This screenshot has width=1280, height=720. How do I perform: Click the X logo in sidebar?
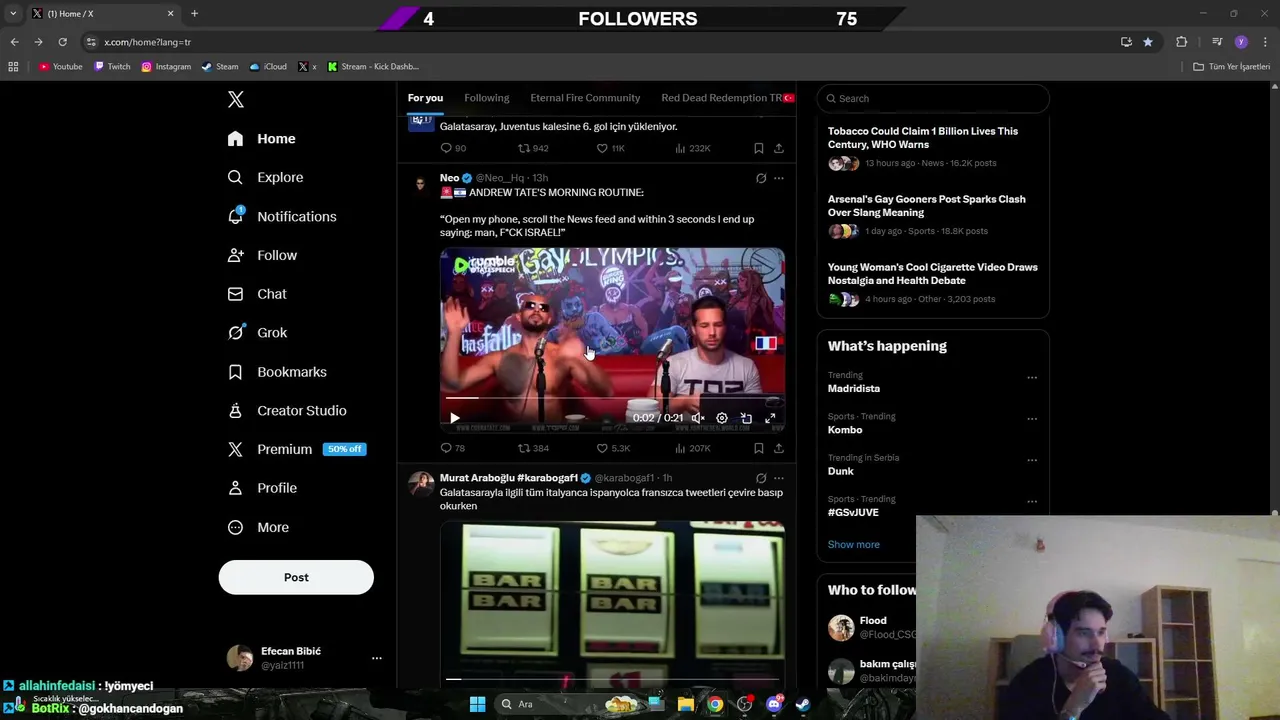(x=236, y=99)
